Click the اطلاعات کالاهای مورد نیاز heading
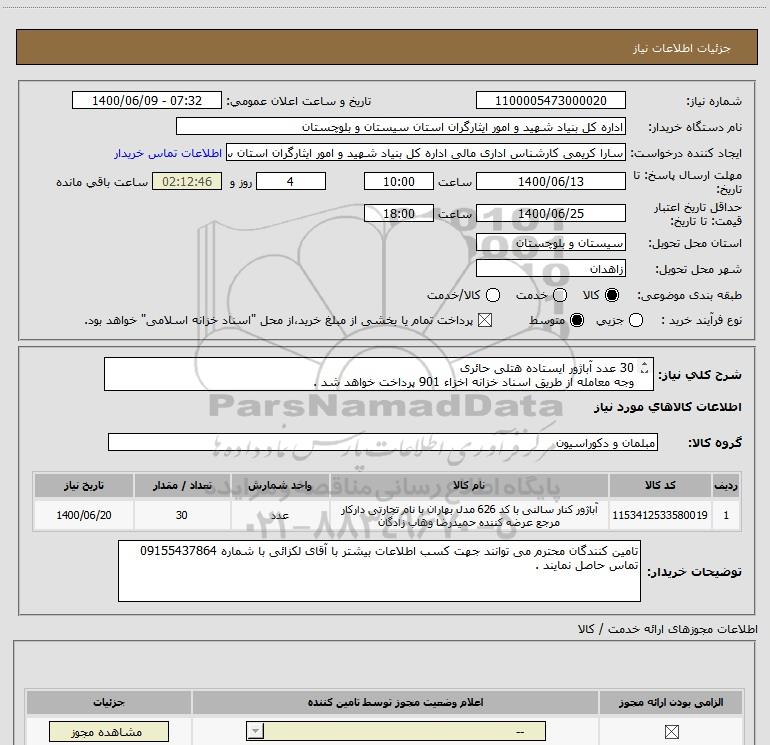This screenshot has height=745, width=770. [x=667, y=407]
